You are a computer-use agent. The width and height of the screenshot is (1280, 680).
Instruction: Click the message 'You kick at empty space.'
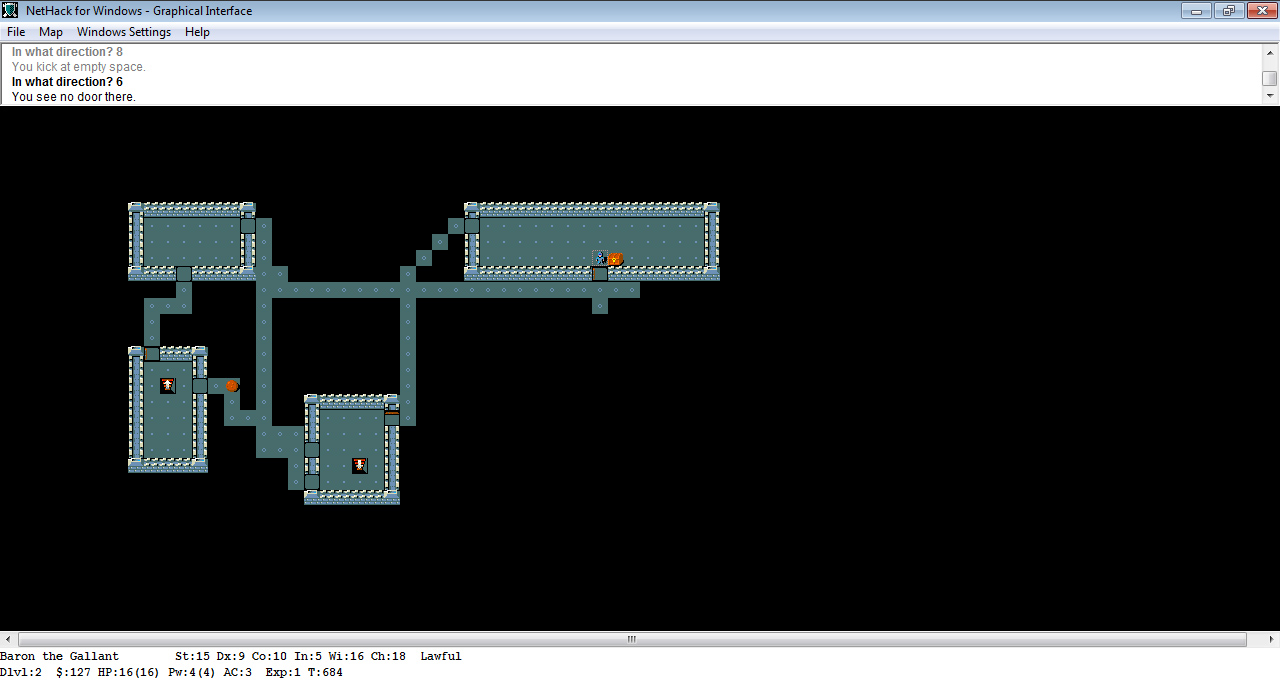[x=79, y=67]
